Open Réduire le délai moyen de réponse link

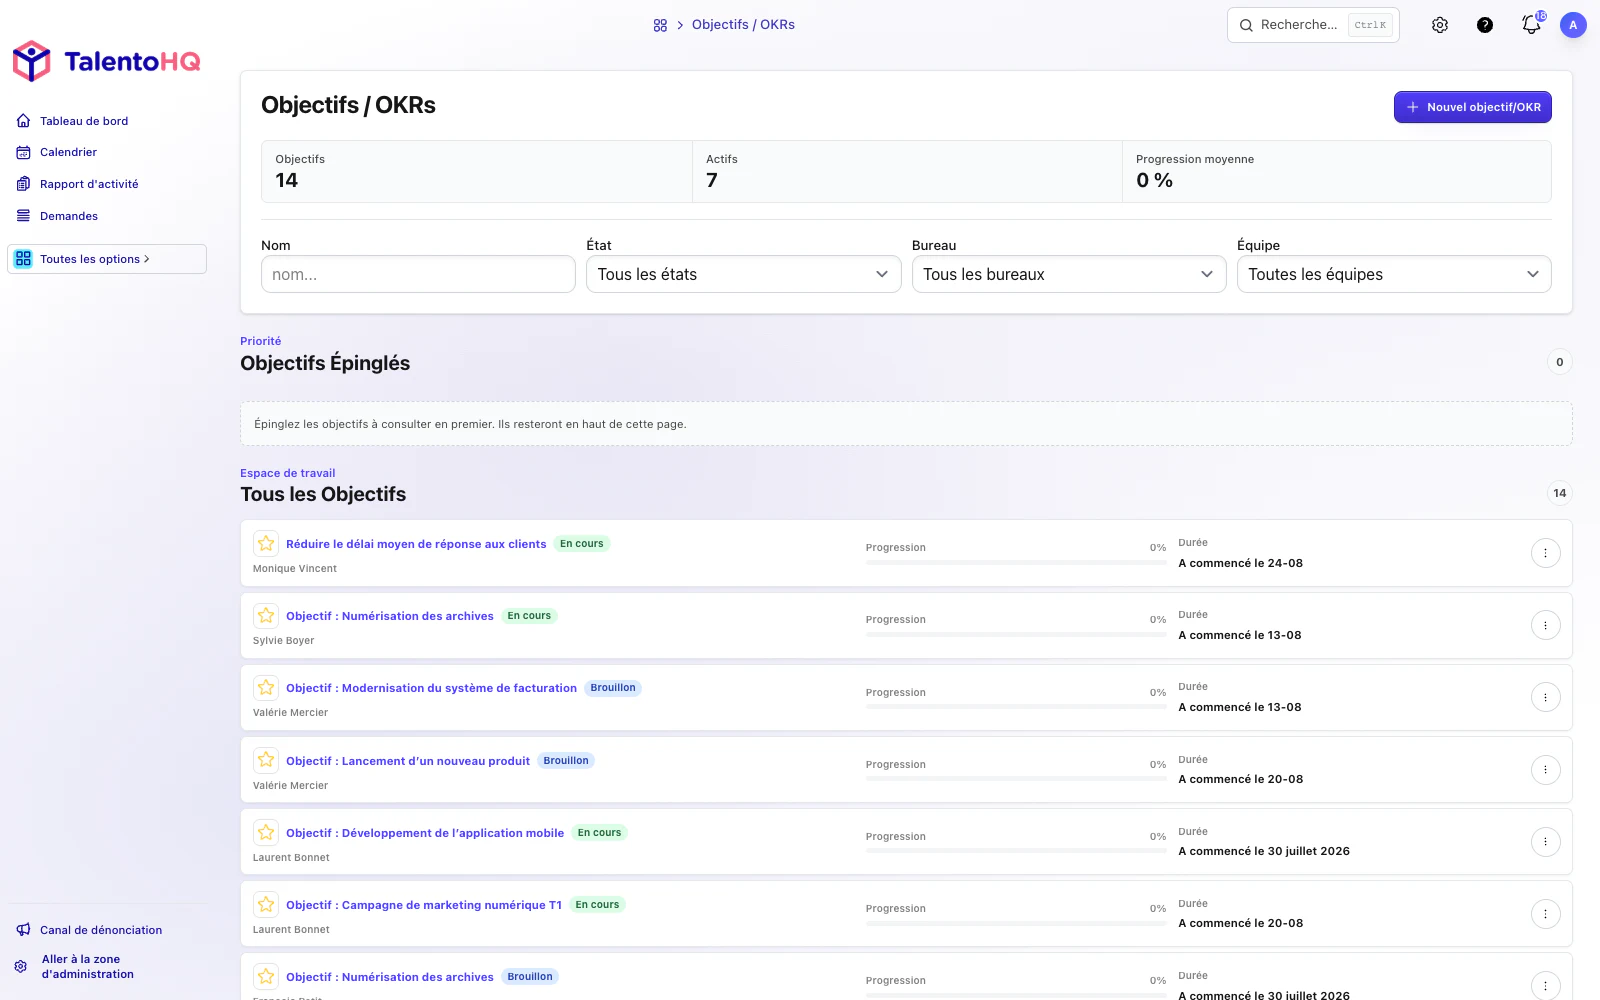(416, 544)
